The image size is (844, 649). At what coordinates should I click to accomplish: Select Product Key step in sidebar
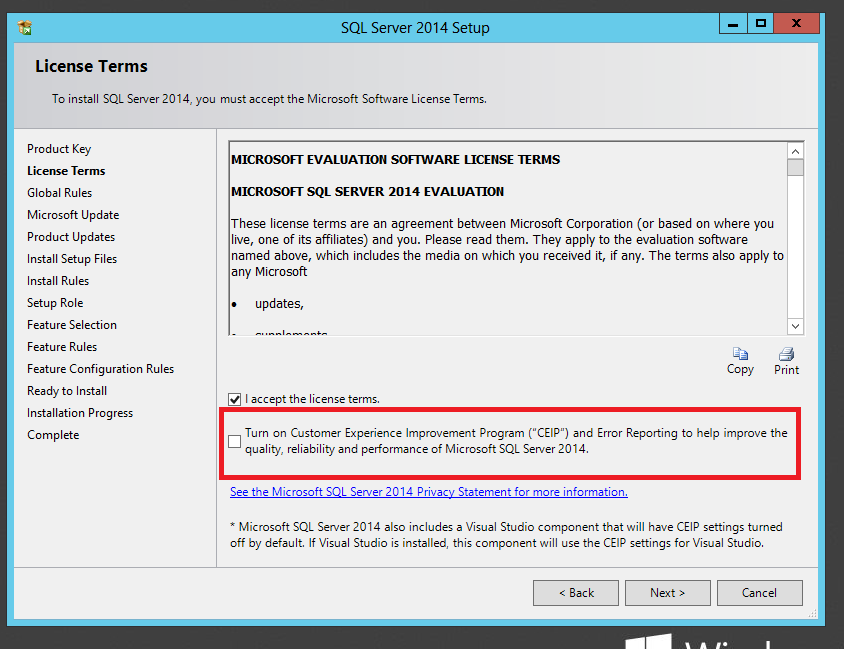coord(59,149)
